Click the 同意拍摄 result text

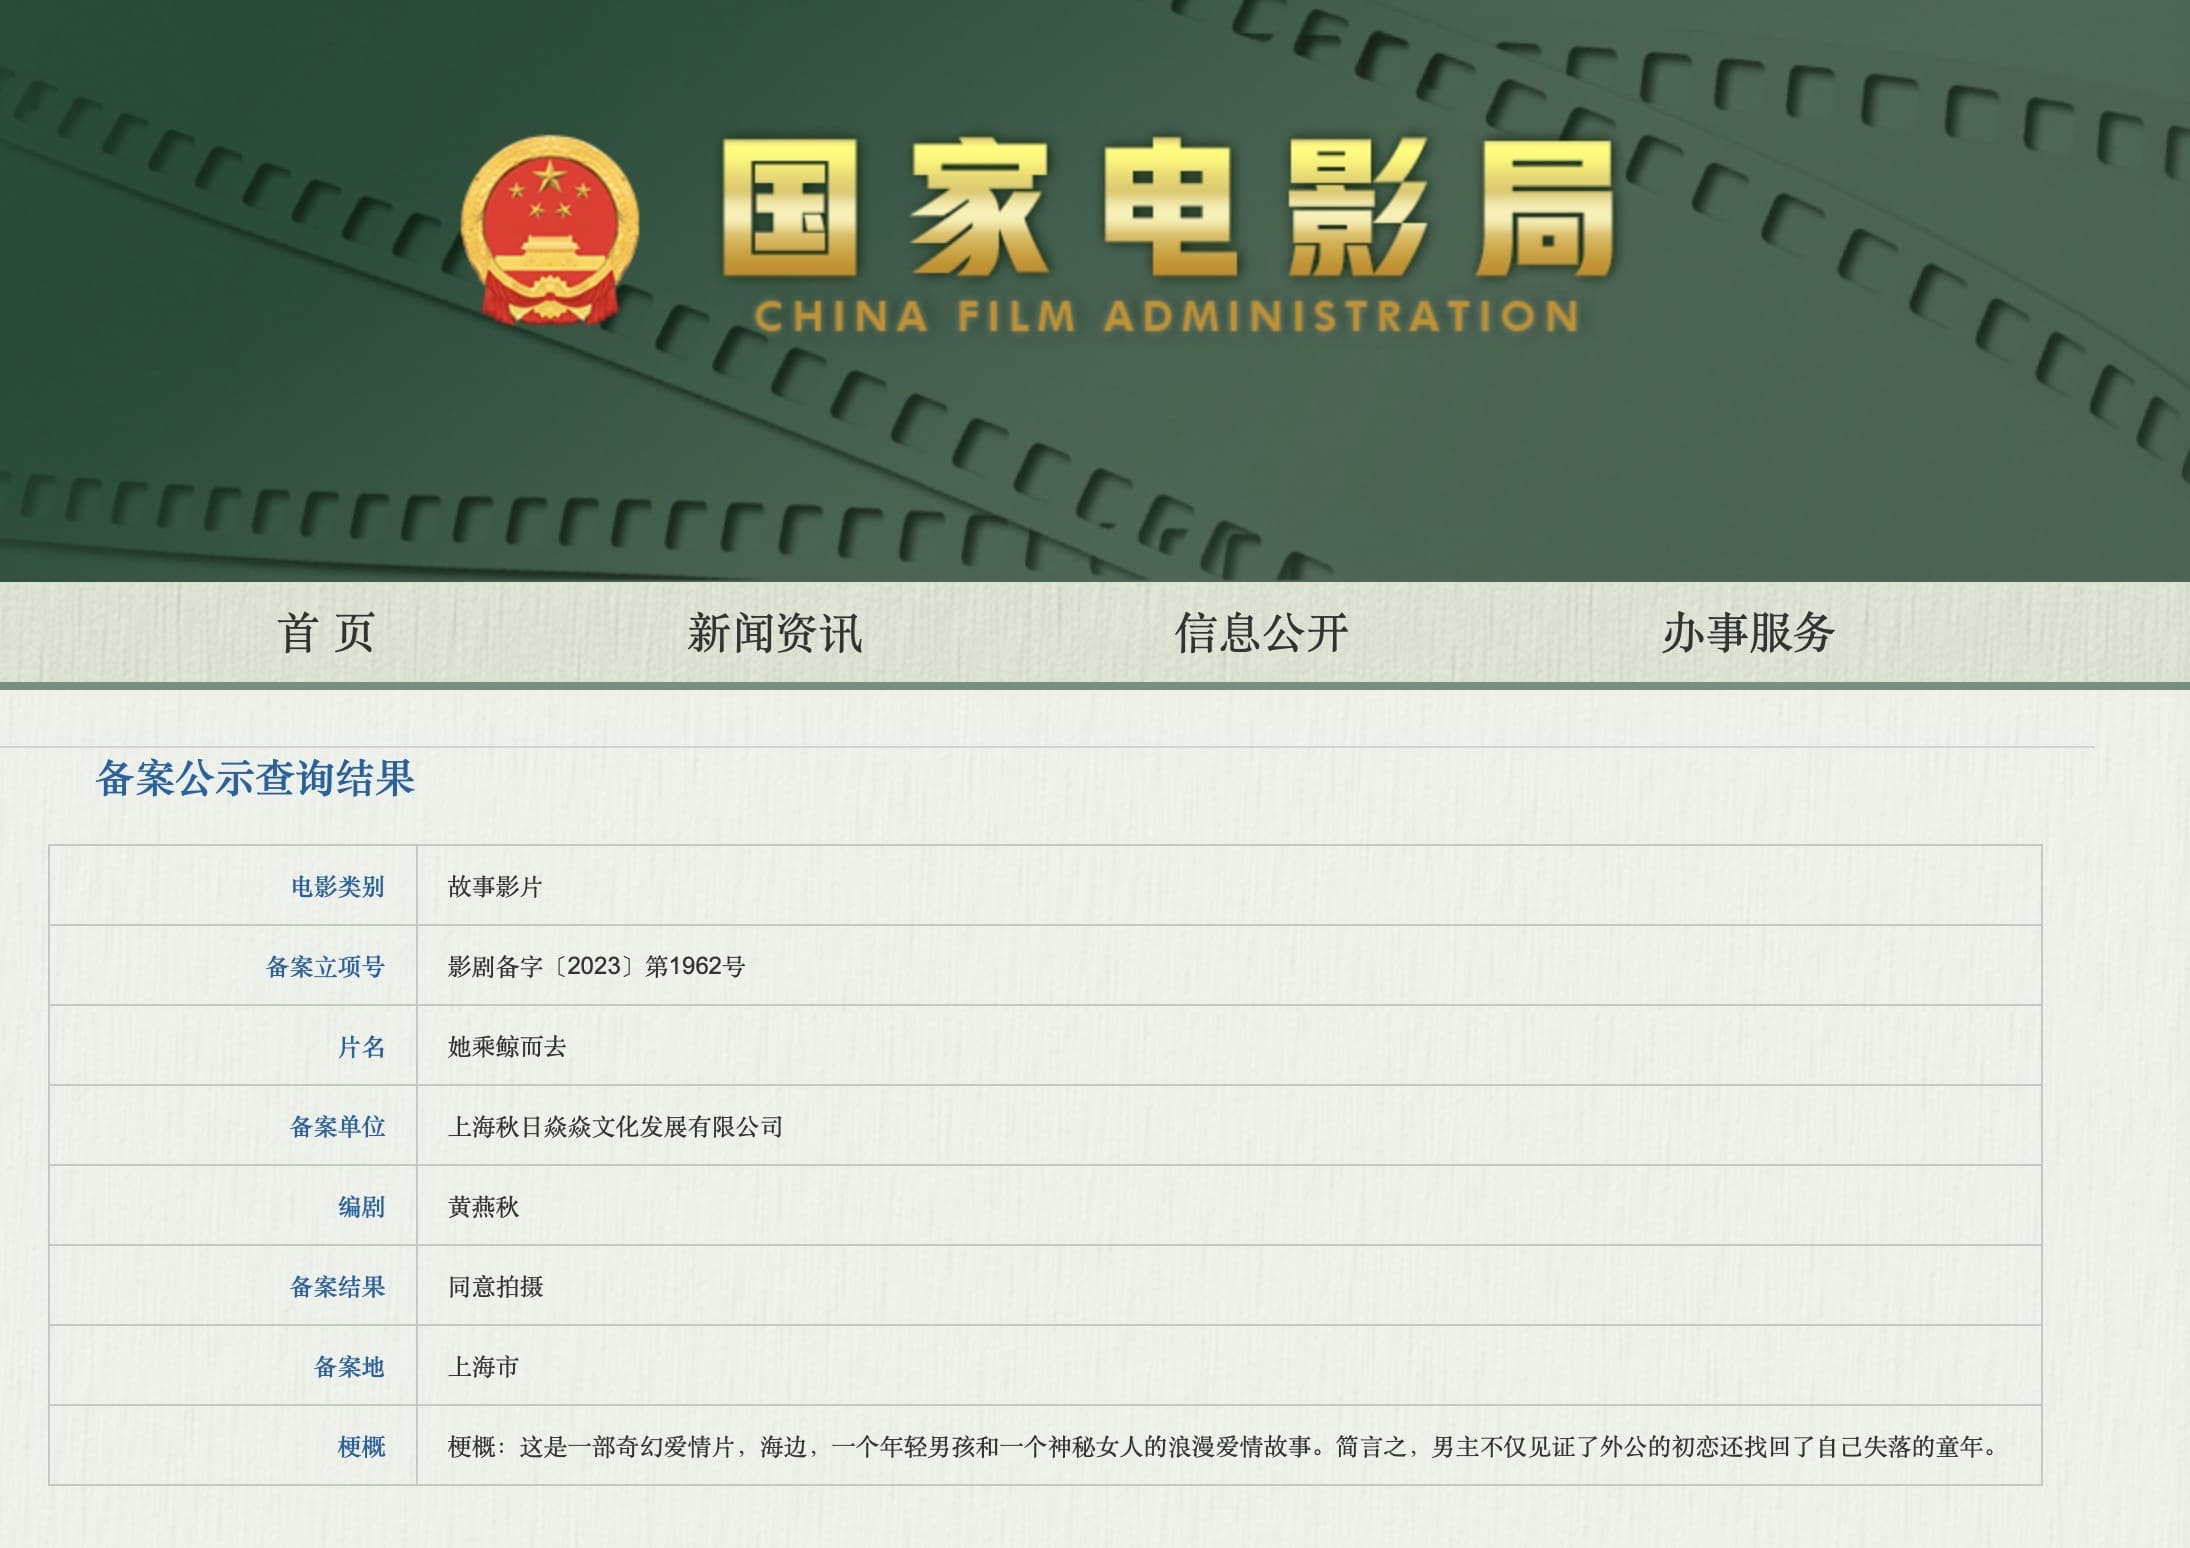pyautogui.click(x=495, y=1287)
